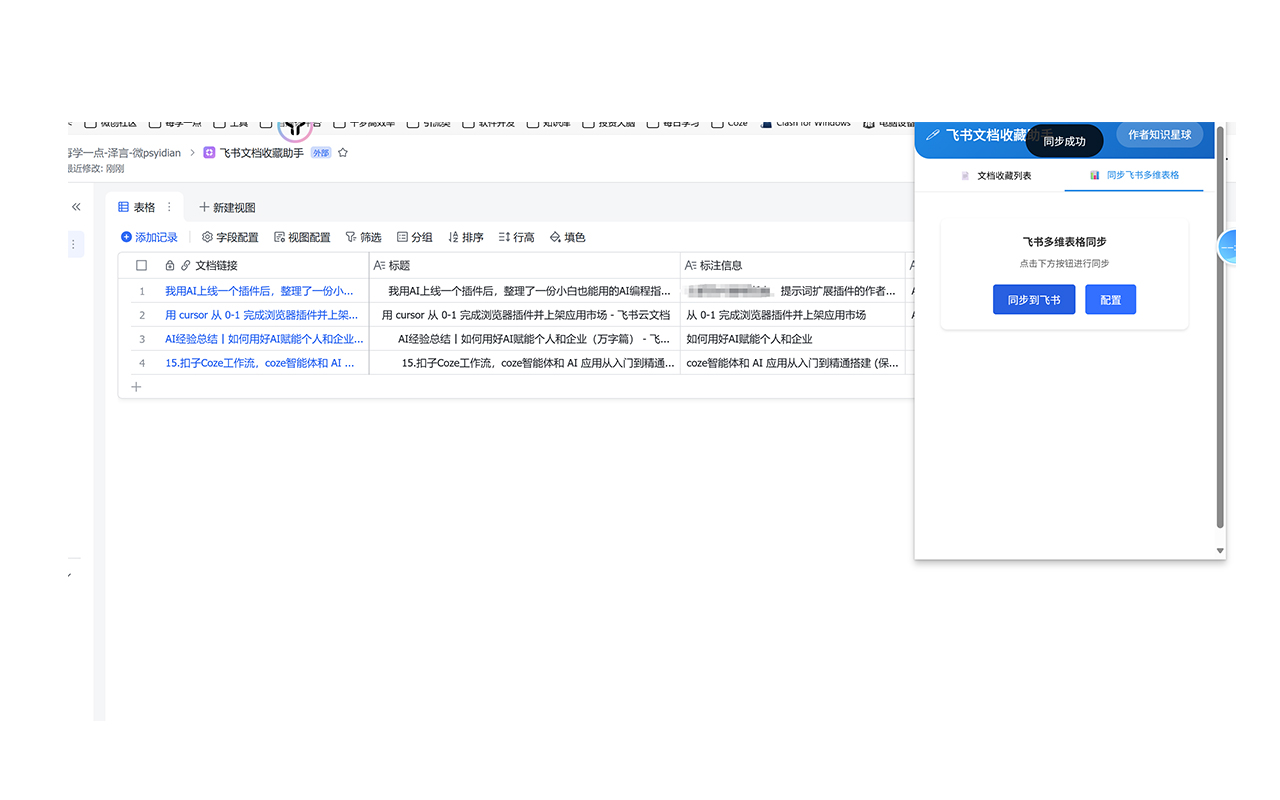The image size is (1280, 800).
Task: Click the 飞书文档收藏助手 breadcrumb title
Action: coord(261,153)
